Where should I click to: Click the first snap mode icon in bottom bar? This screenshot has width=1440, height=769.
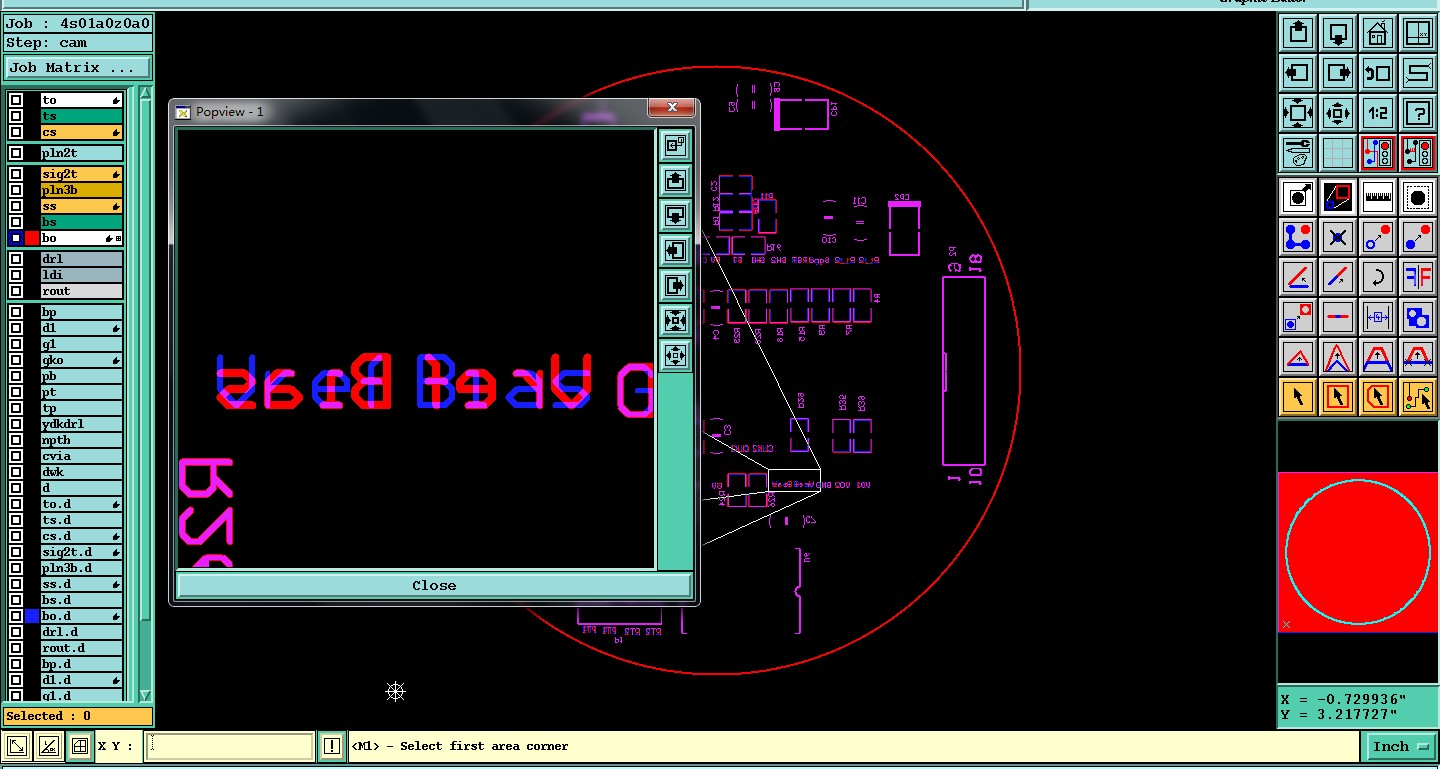coord(17,746)
